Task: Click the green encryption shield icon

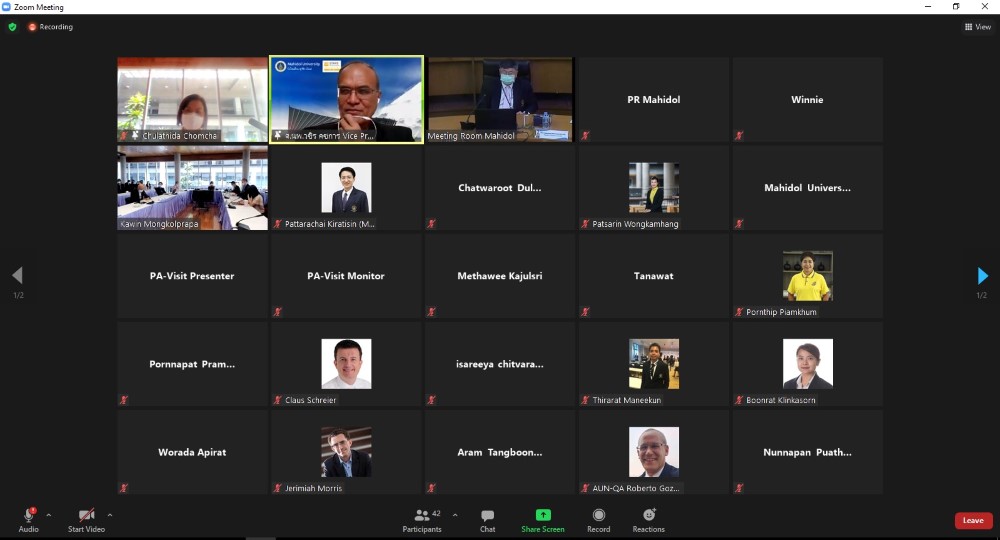Action: click(13, 27)
